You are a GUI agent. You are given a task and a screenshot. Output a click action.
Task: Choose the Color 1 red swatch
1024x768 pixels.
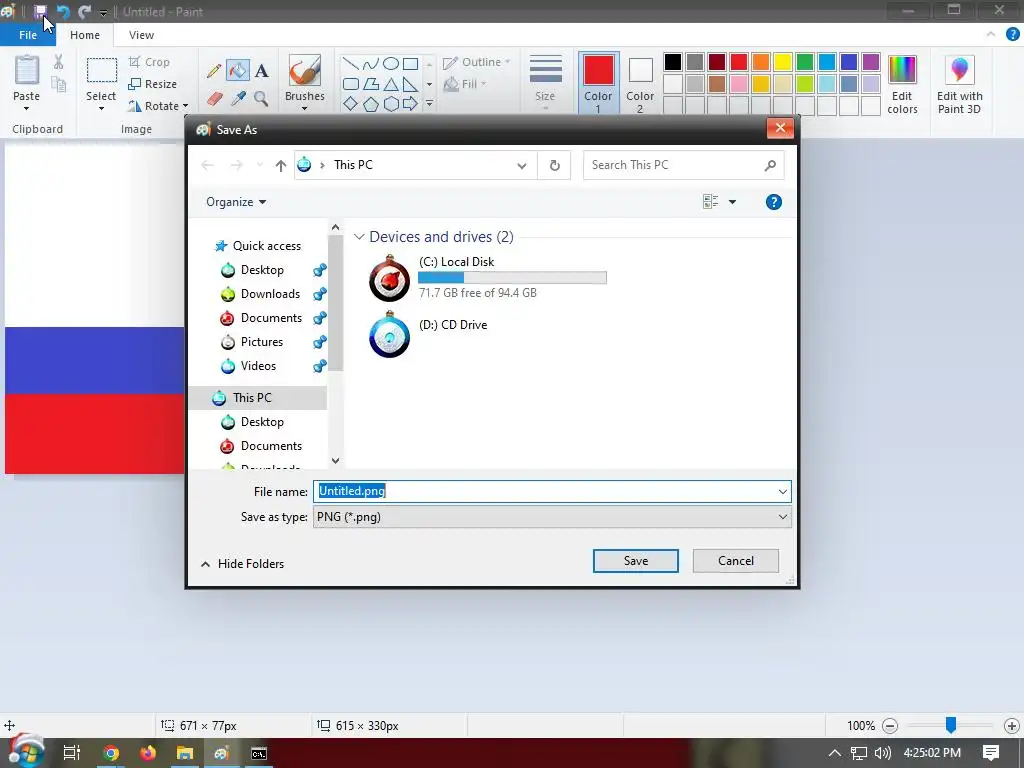[598, 70]
